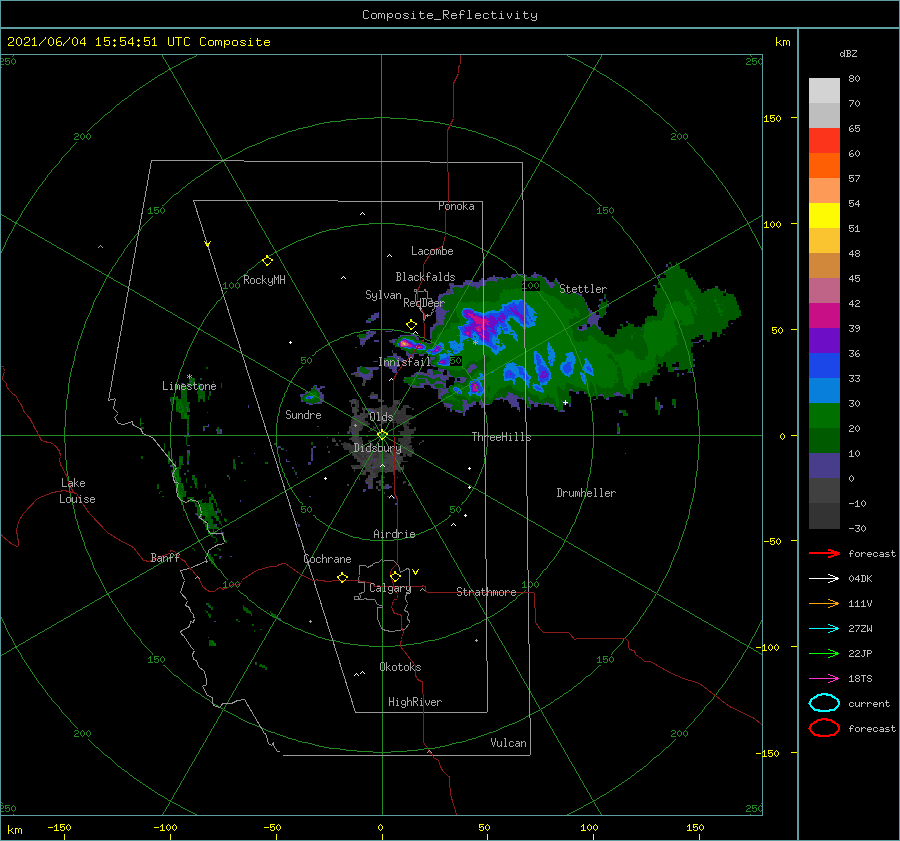Viewport: 900px width, 841px height.
Task: Click the Banff city label
Action: [x=165, y=558]
